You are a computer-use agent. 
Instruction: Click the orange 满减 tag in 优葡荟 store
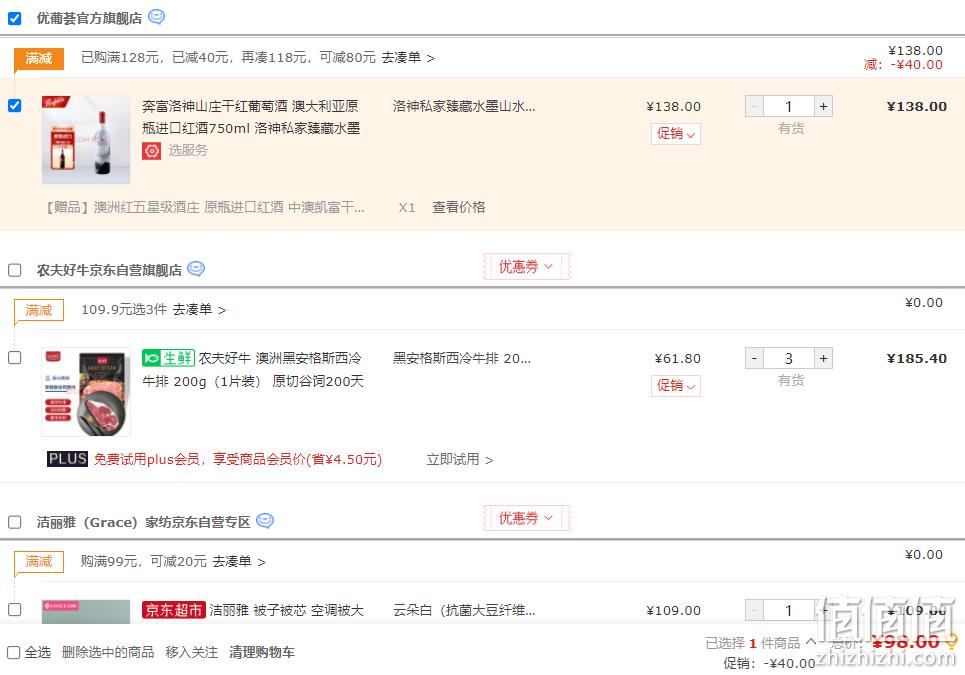(x=39, y=58)
